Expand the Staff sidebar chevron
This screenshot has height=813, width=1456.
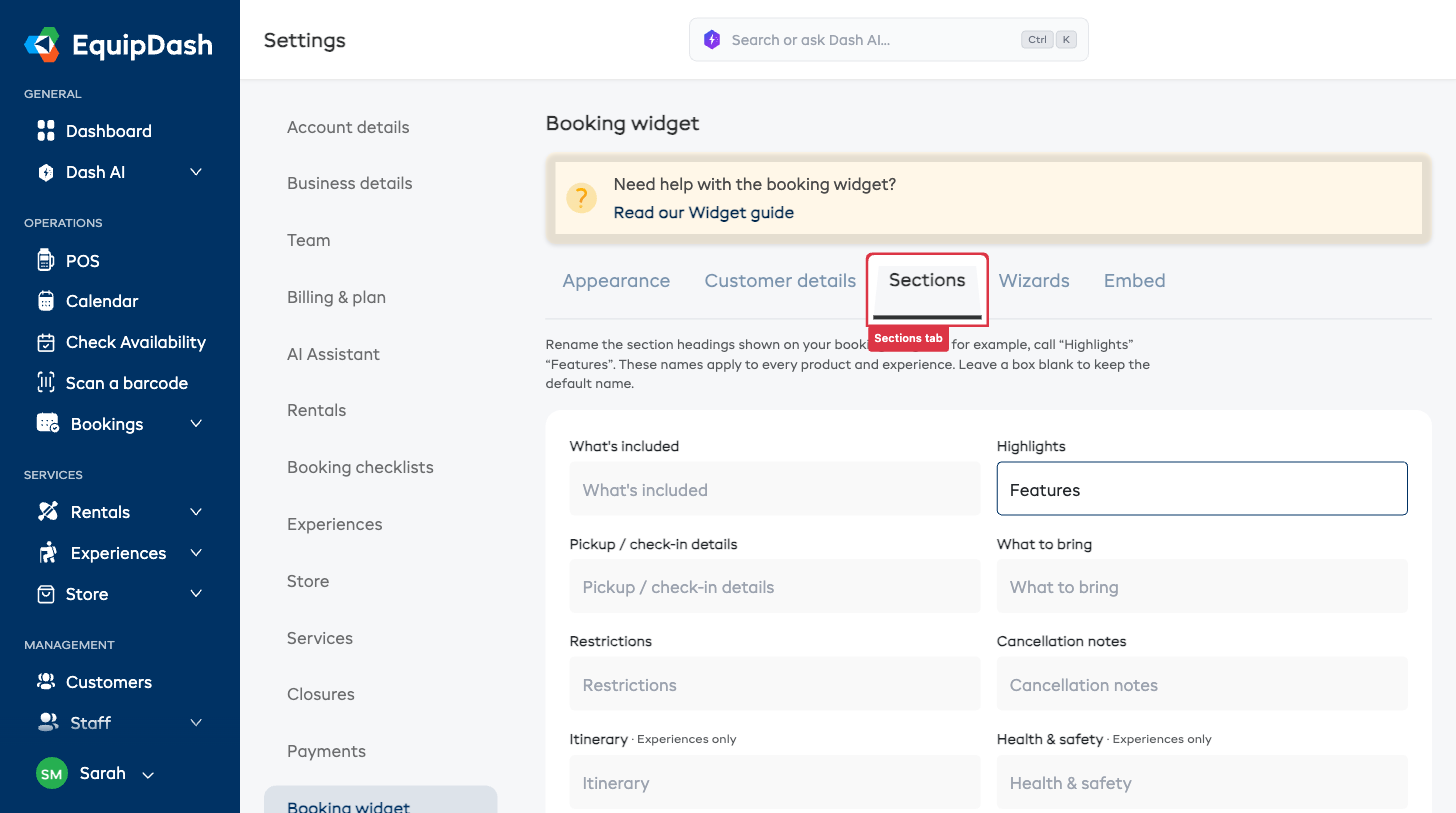(196, 723)
